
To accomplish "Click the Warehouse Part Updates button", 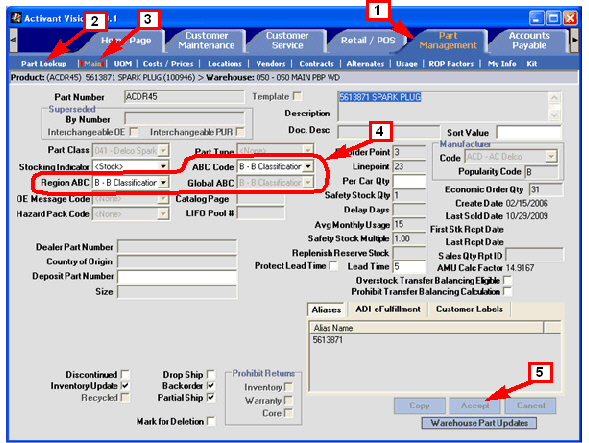I will 479,423.
